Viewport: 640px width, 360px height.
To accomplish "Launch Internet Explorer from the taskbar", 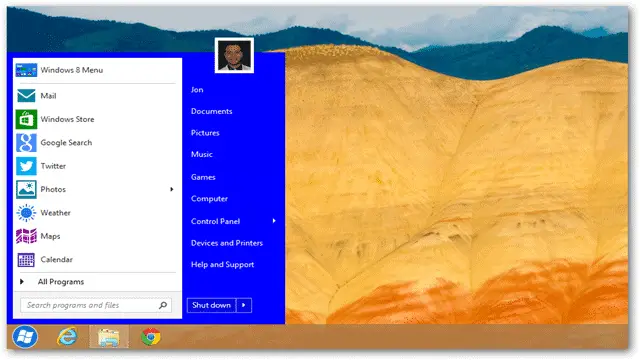I will pyautogui.click(x=67, y=337).
